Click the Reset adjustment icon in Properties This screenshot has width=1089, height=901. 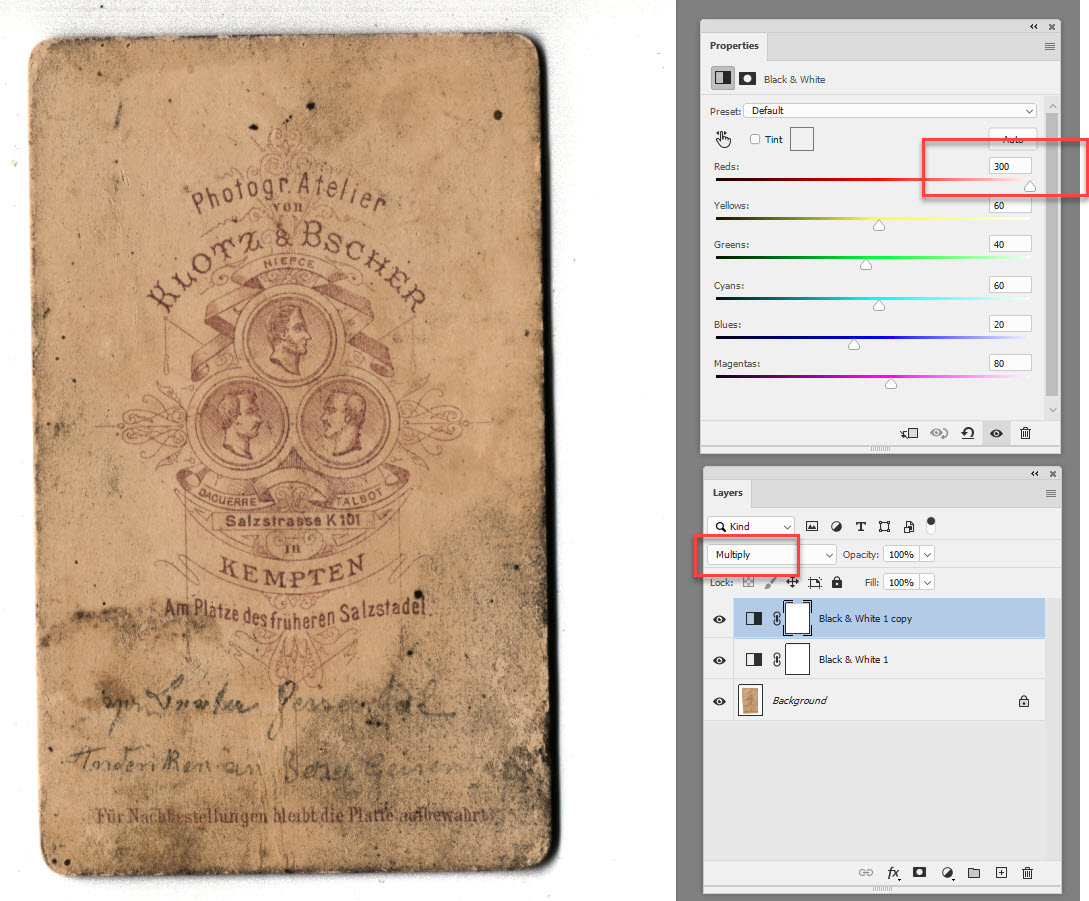(x=967, y=433)
